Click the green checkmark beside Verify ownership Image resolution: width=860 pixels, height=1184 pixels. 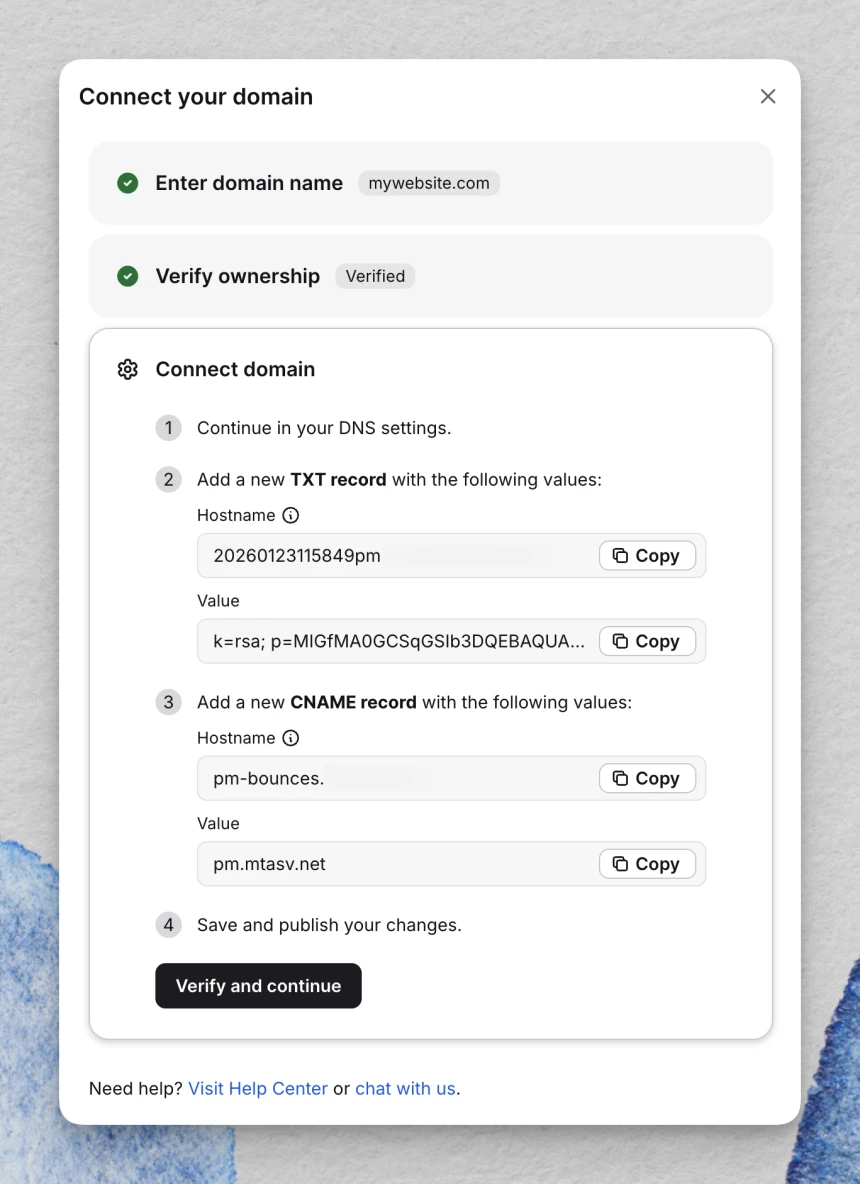(127, 276)
